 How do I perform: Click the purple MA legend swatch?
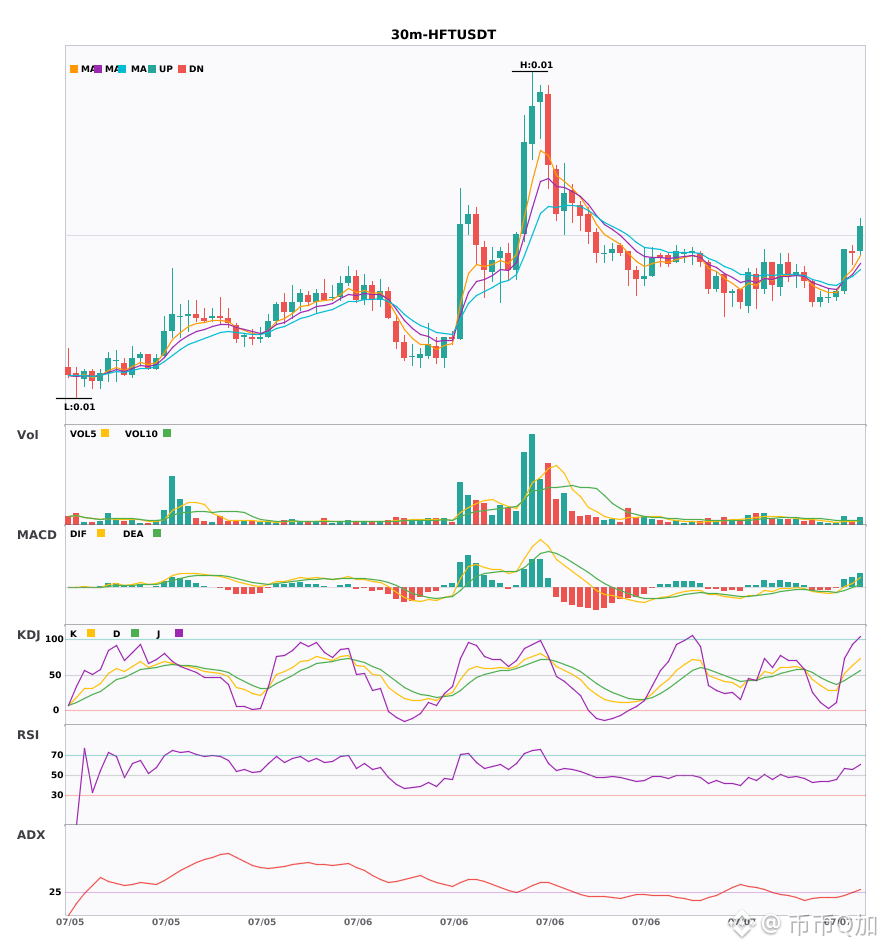pos(98,69)
